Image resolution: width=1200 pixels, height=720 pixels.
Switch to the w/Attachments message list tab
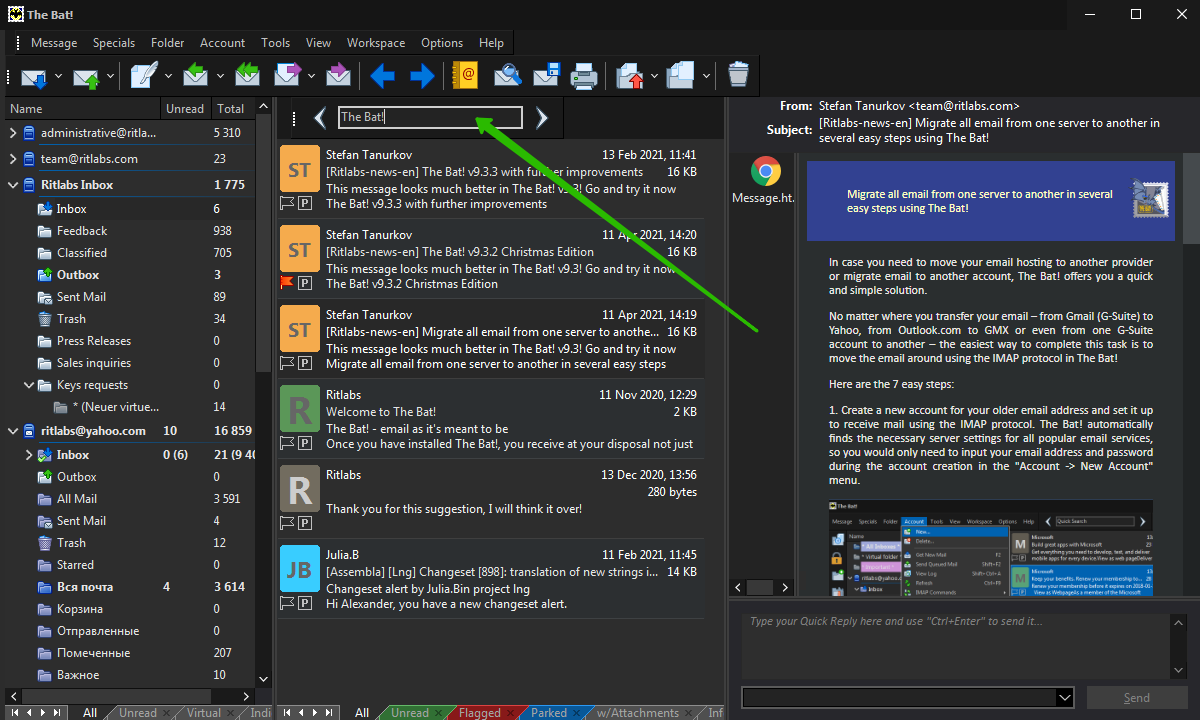click(x=637, y=713)
